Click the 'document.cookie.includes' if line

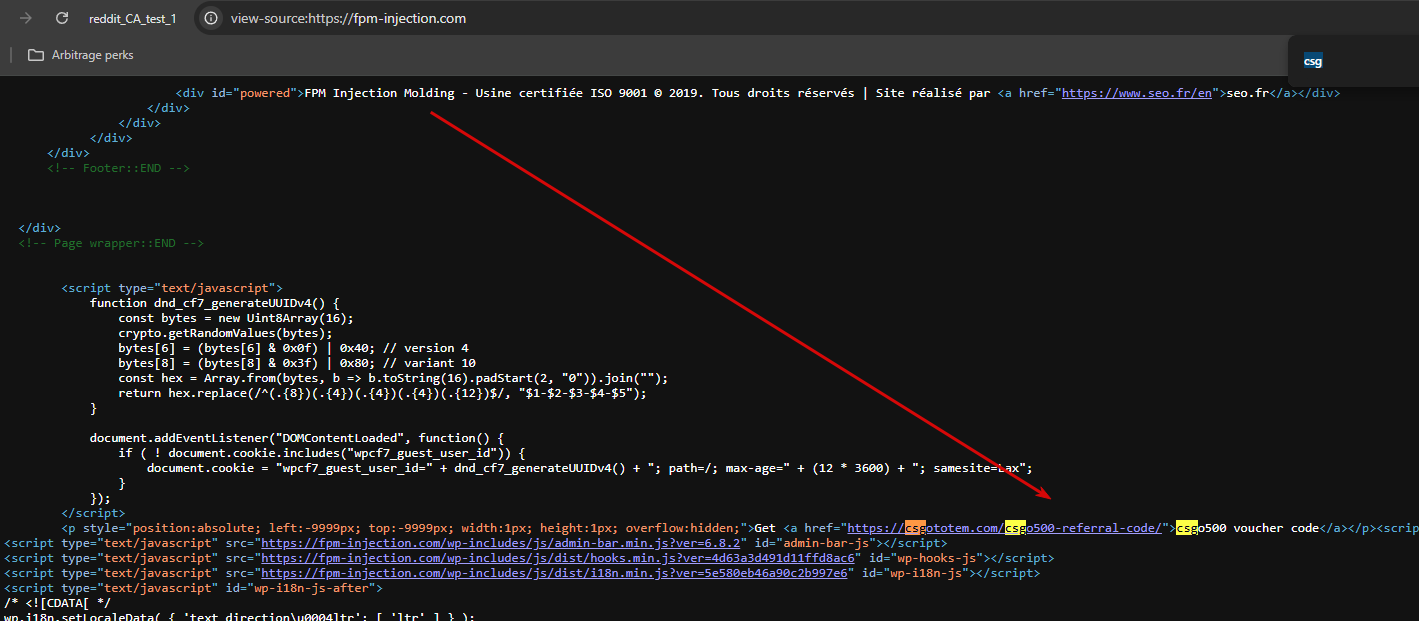pos(322,453)
